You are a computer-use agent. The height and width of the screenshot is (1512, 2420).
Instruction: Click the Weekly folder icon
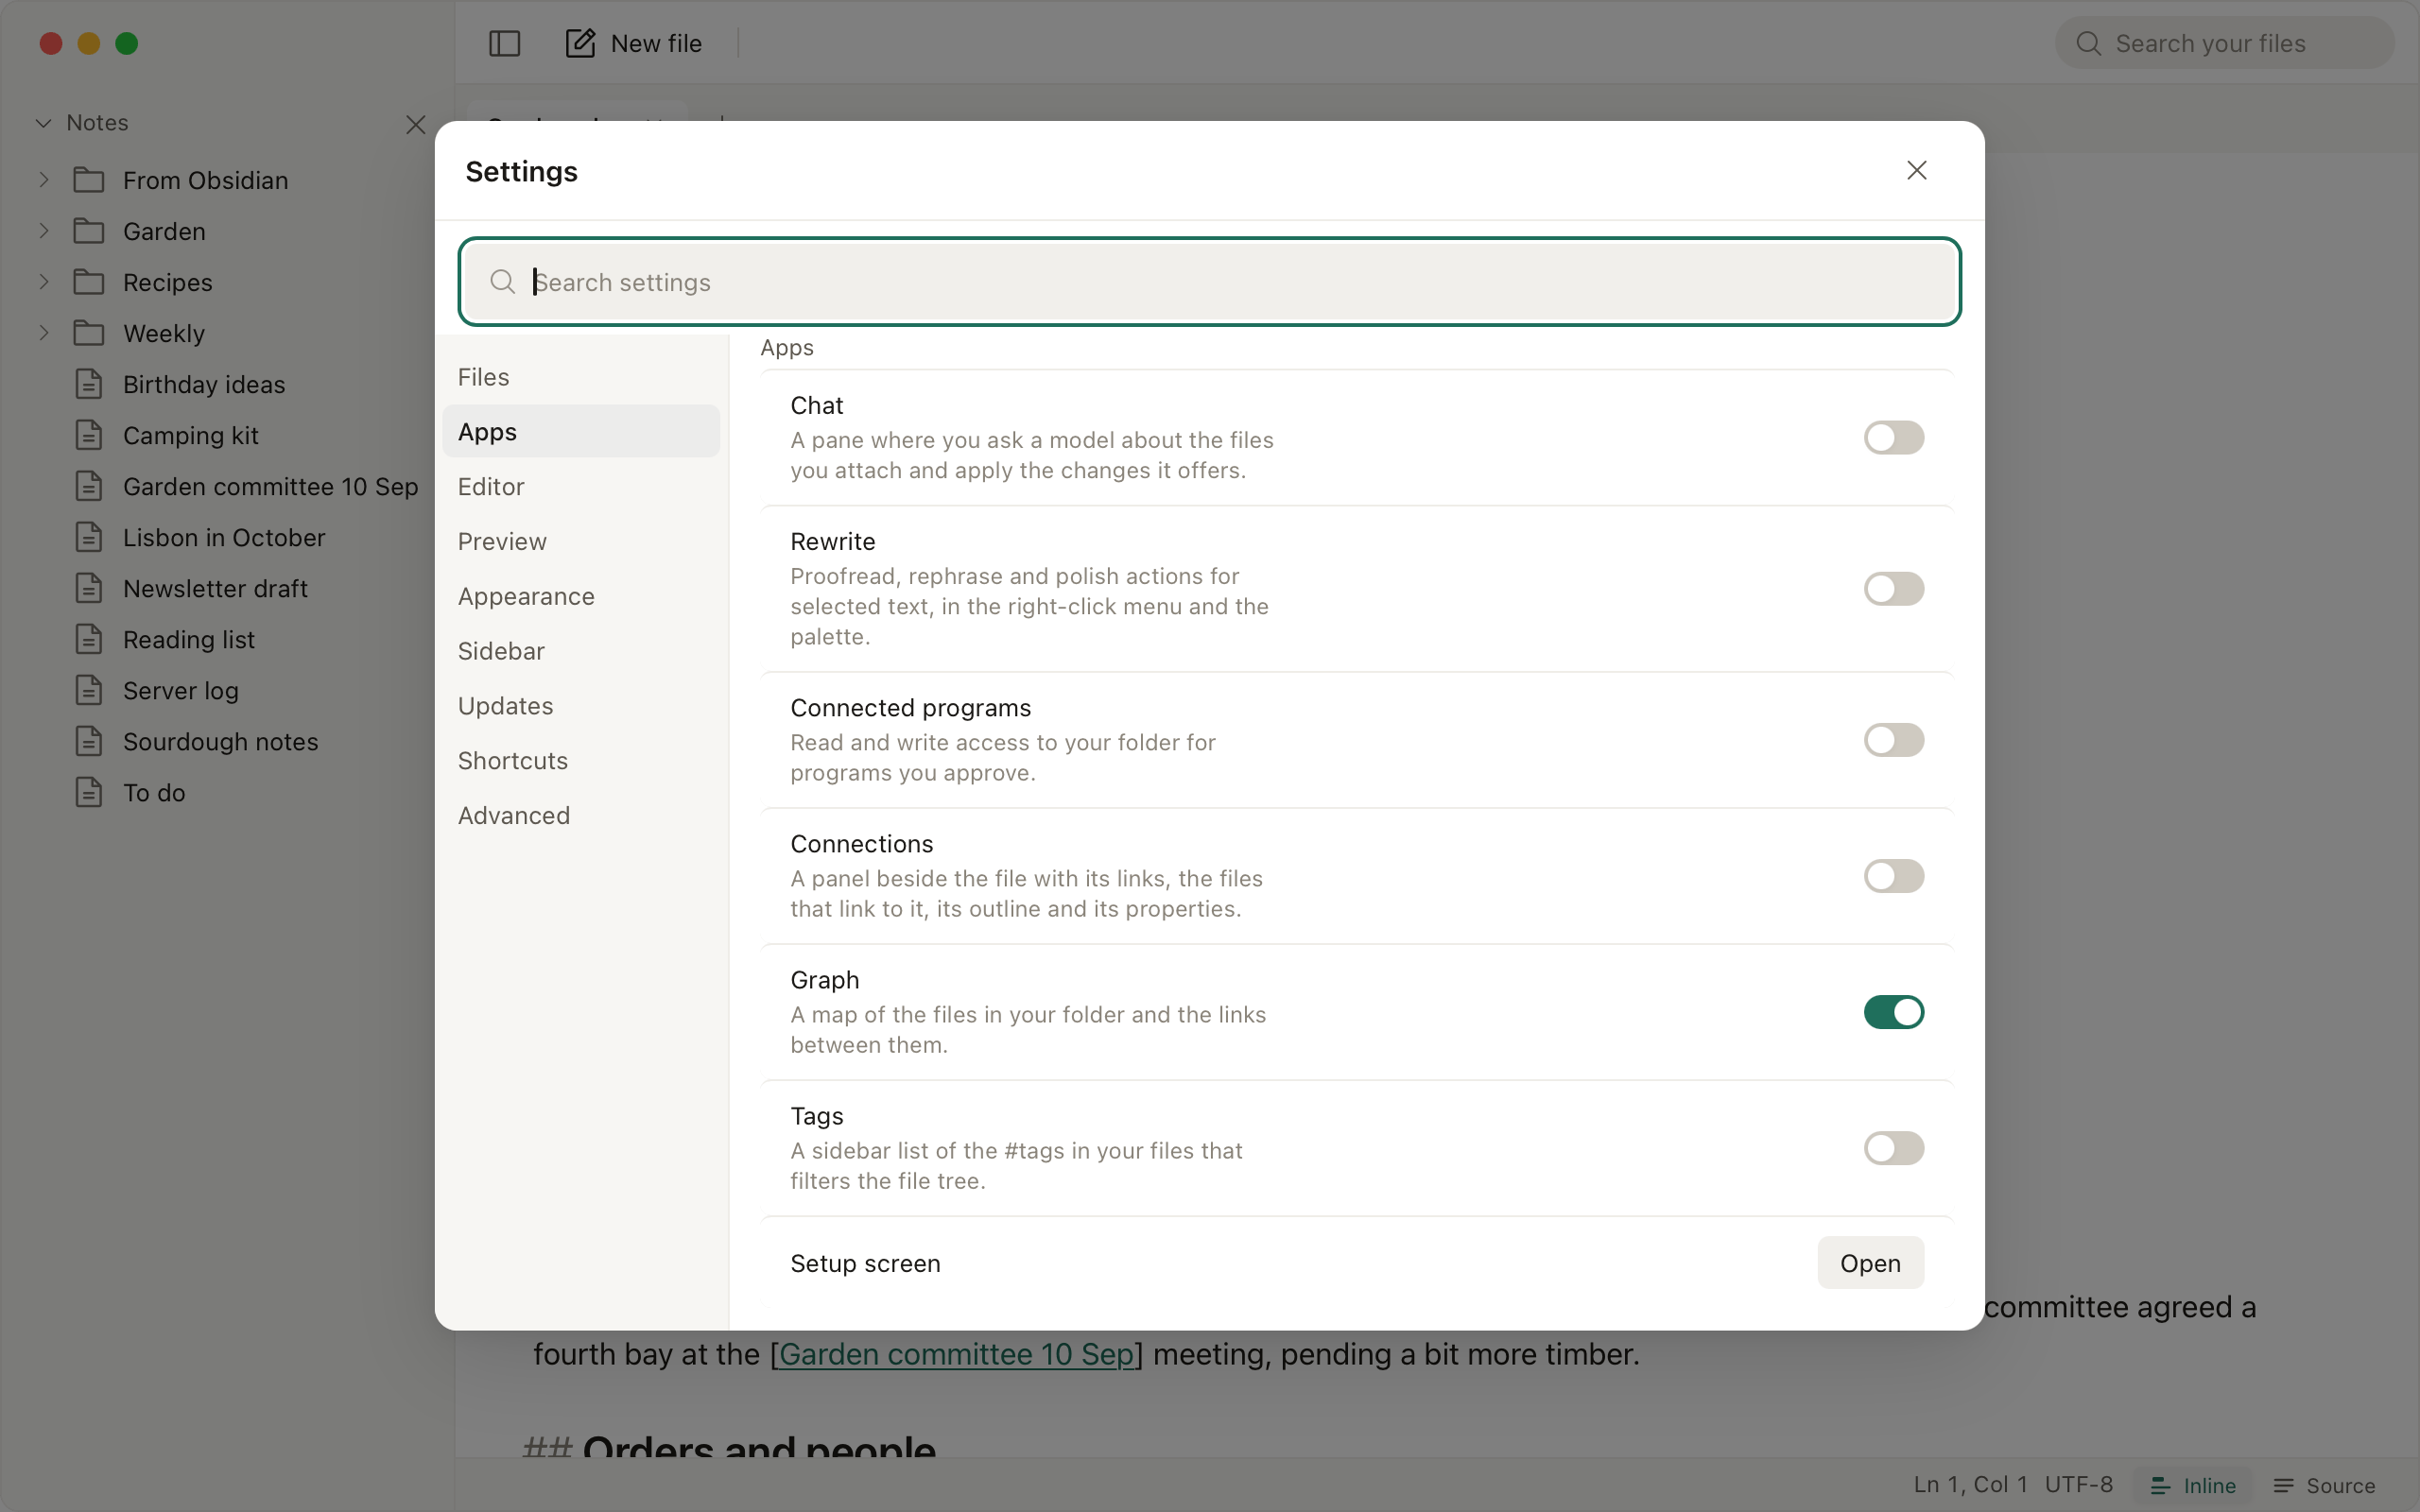tap(89, 333)
